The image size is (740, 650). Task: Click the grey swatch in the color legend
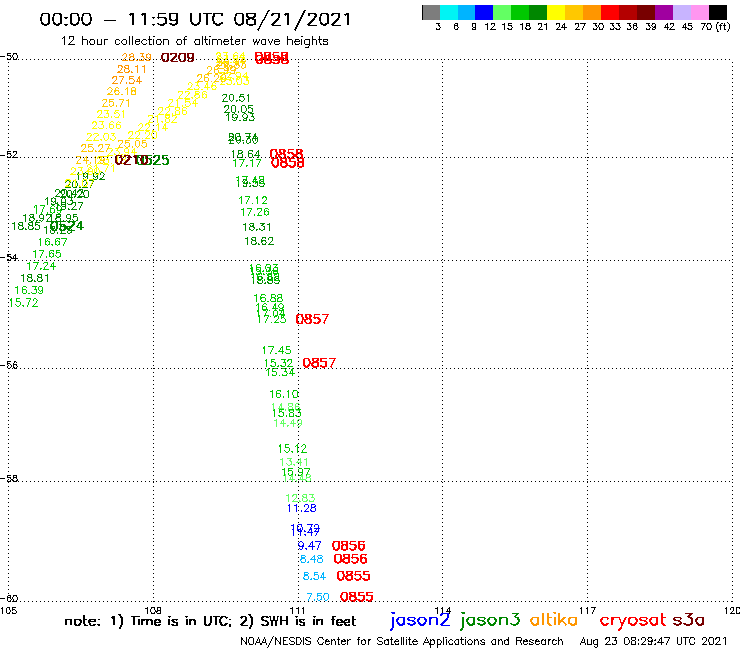(431, 12)
